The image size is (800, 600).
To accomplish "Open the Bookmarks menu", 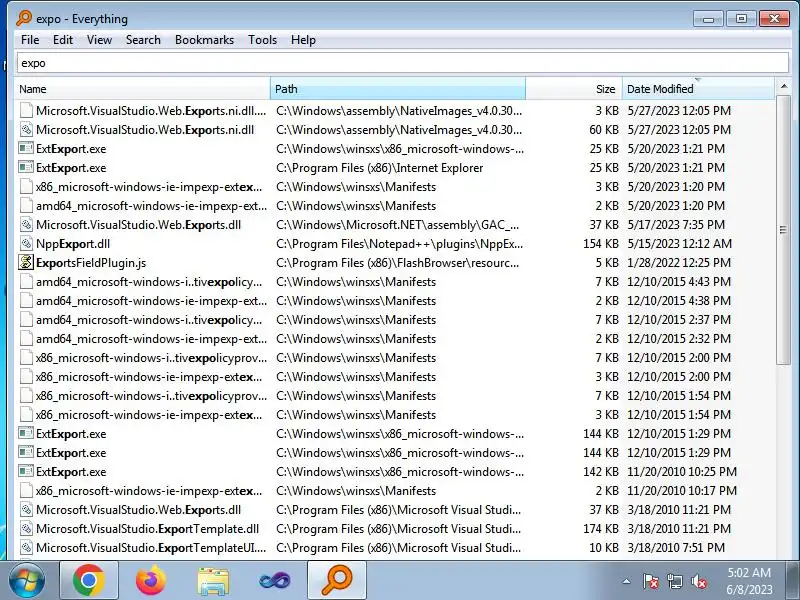I will coord(204,40).
